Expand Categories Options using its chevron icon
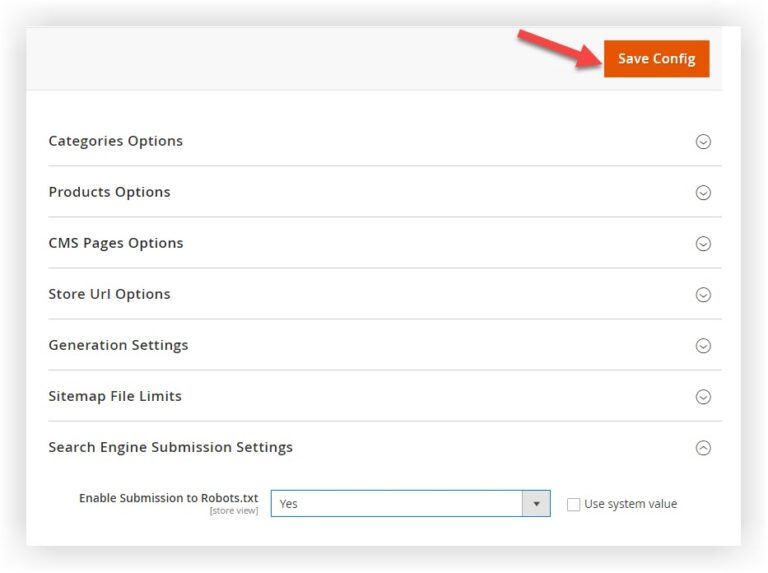The width and height of the screenshot is (768, 573). [x=703, y=142]
